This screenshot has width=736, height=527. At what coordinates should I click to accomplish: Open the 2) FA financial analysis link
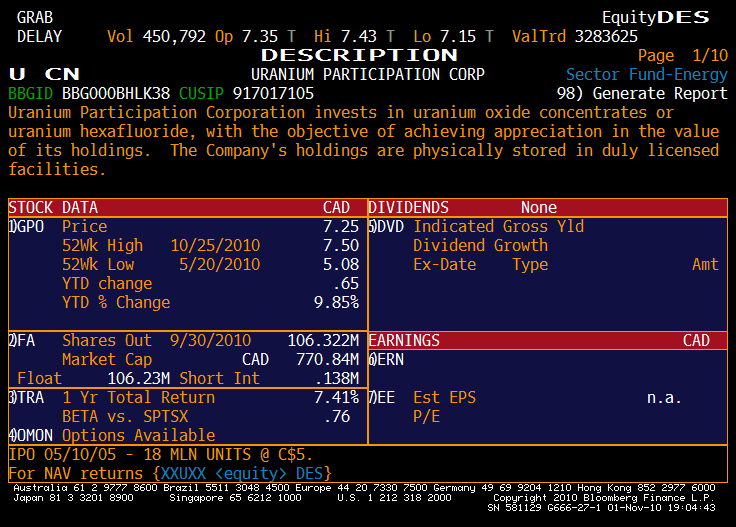[22, 340]
